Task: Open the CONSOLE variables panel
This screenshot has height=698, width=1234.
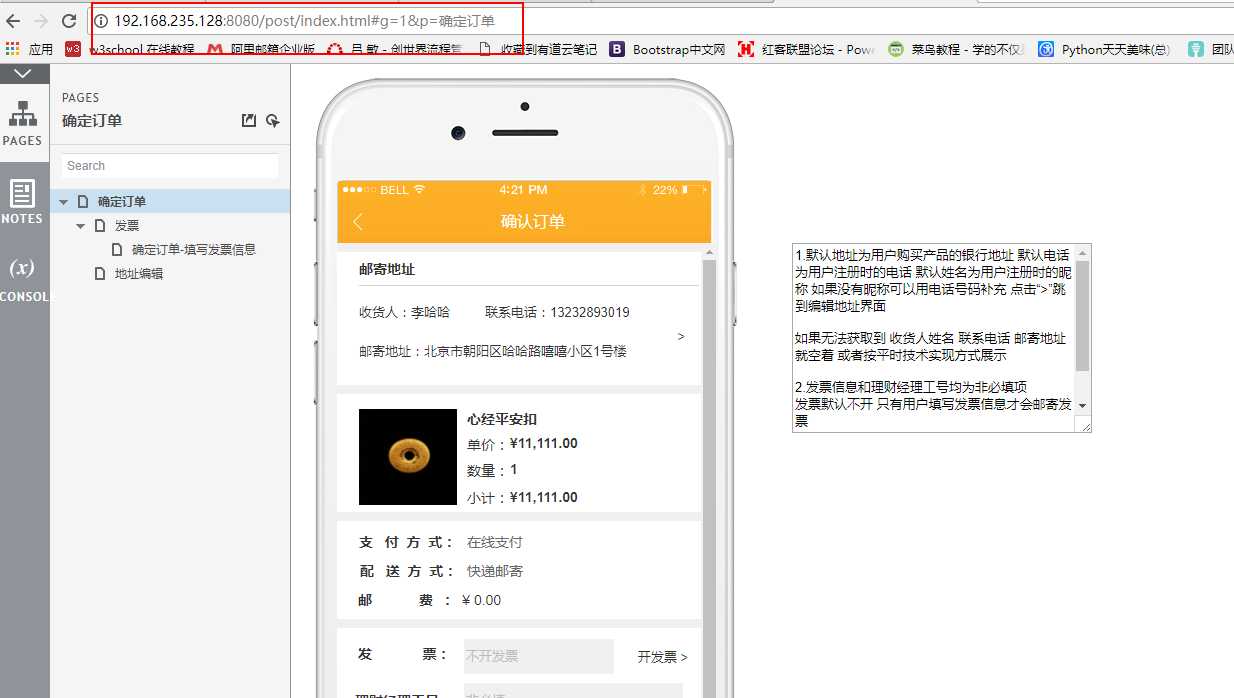Action: tap(23, 279)
